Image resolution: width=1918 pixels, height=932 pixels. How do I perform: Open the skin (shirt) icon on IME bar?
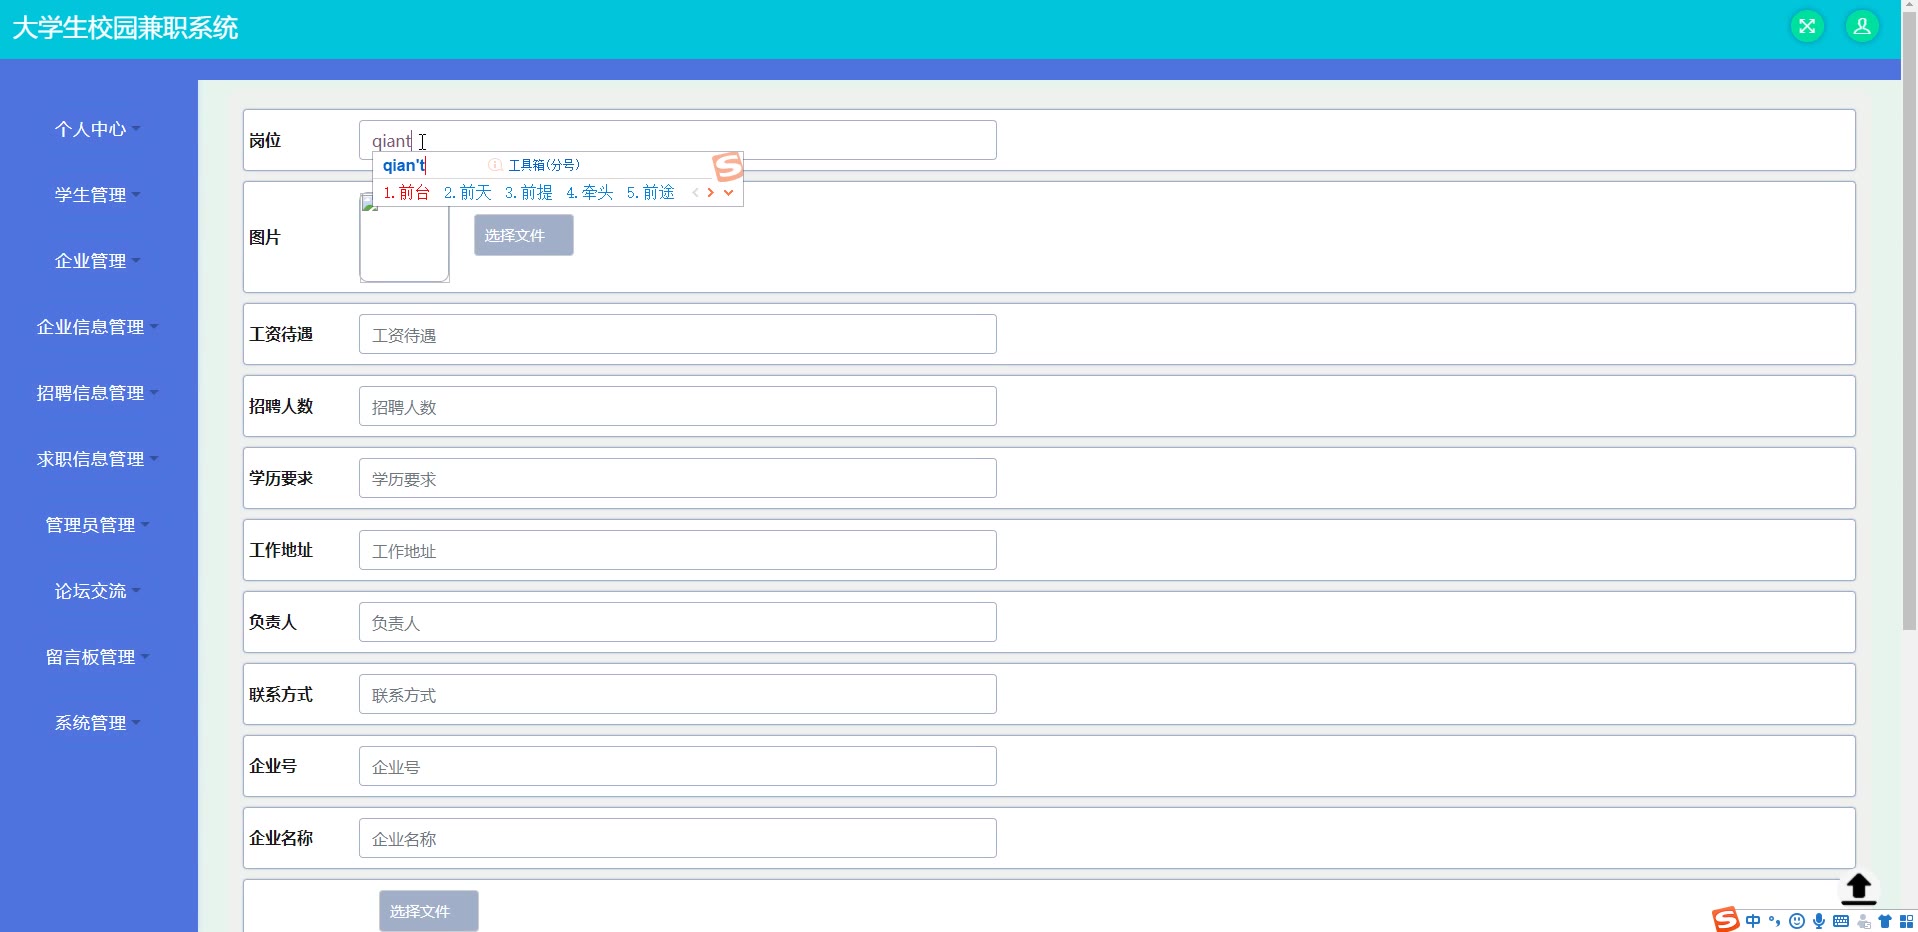[x=1885, y=921]
